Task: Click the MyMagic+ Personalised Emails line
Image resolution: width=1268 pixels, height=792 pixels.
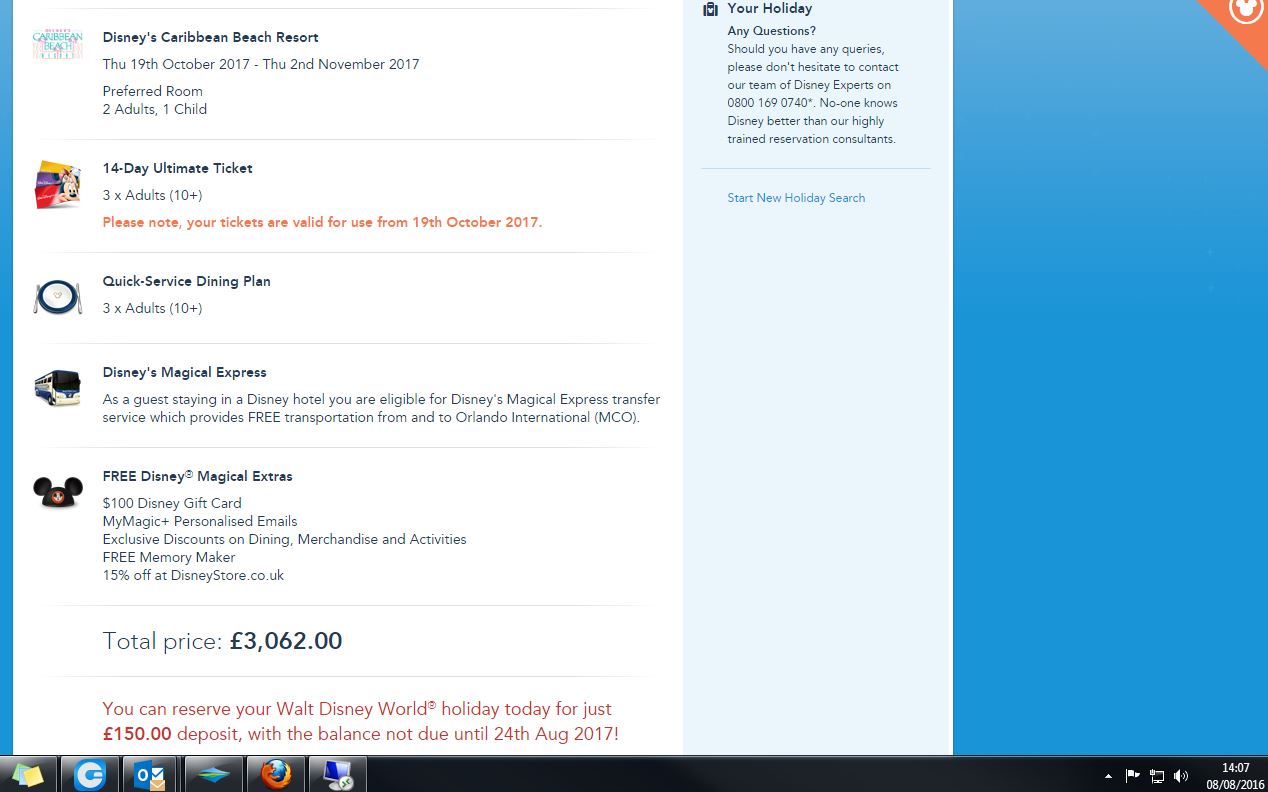Action: (x=200, y=521)
